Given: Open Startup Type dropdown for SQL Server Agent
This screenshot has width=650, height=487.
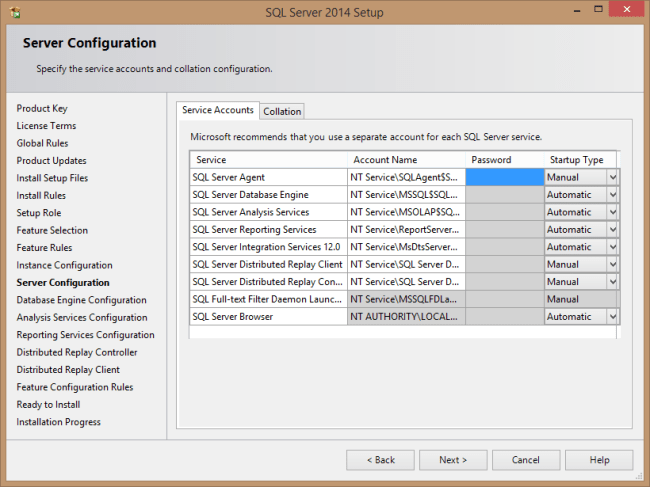Looking at the screenshot, I should [612, 177].
